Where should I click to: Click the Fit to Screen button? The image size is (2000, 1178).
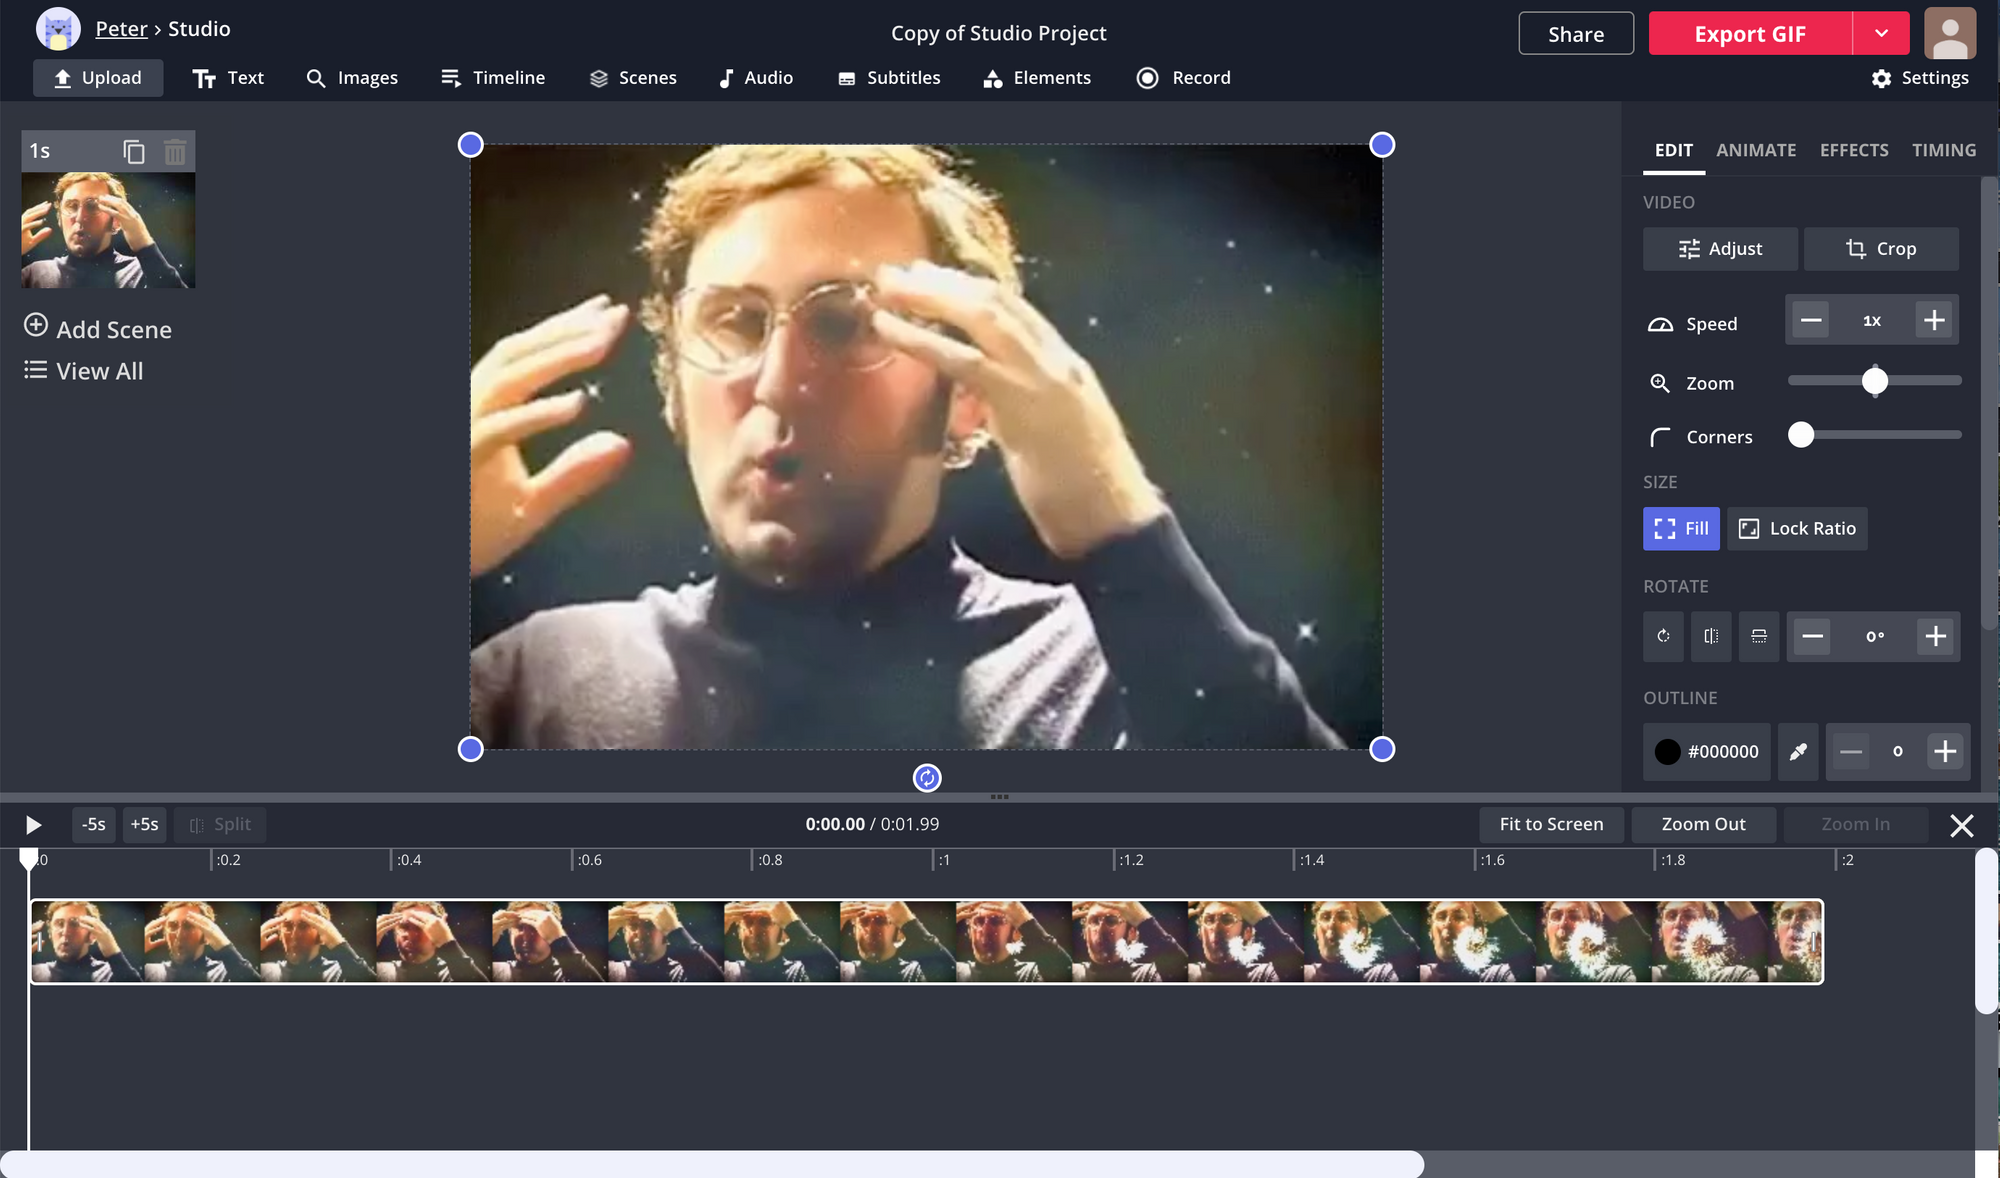(1551, 824)
